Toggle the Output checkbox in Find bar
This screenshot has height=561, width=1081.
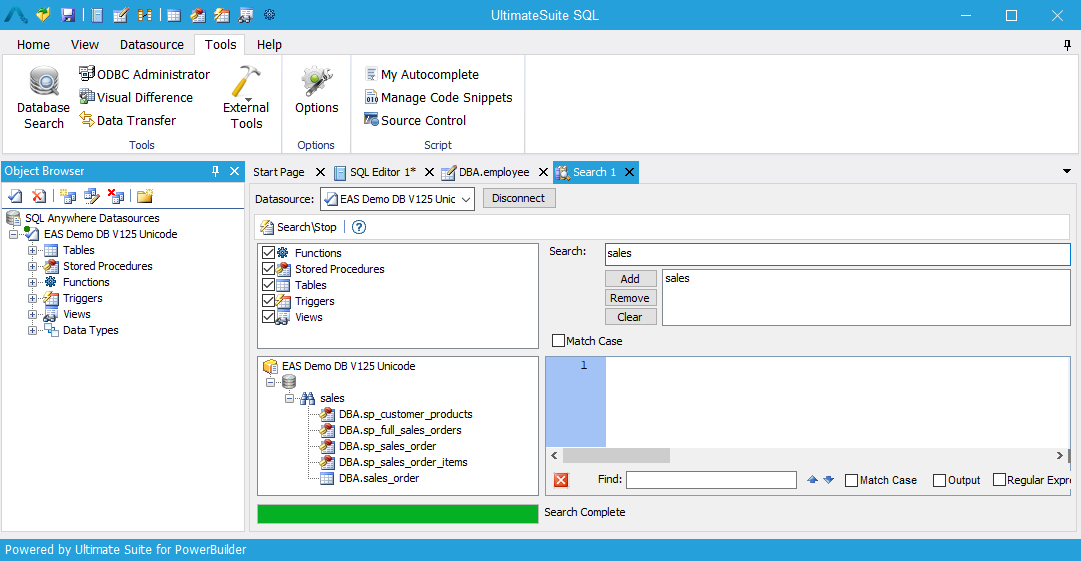click(x=939, y=480)
